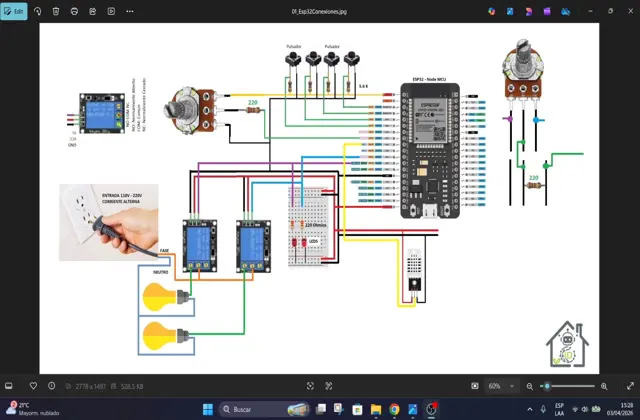Image resolution: width=640 pixels, height=420 pixels.
Task: Open the Windows Start menu
Action: [208, 409]
